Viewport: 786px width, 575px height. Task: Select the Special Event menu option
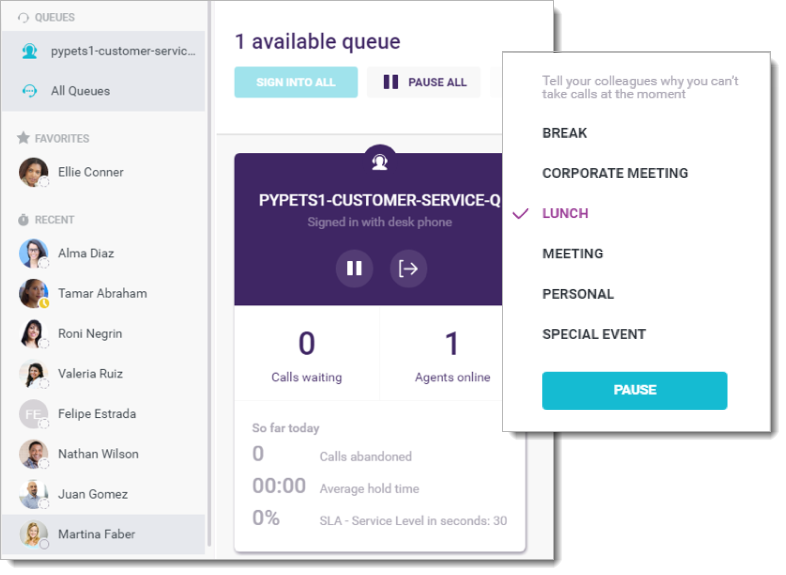pos(594,334)
